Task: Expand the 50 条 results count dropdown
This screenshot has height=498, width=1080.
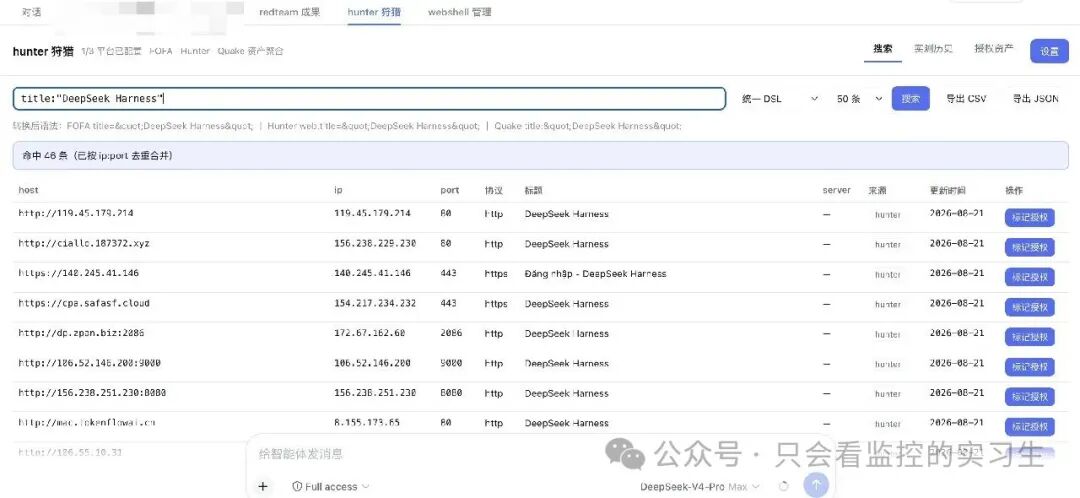Action: click(859, 98)
